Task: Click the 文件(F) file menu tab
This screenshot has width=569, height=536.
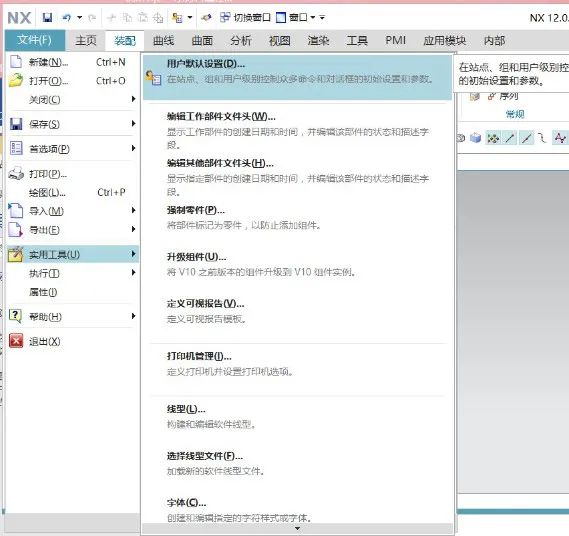Action: click(x=35, y=40)
